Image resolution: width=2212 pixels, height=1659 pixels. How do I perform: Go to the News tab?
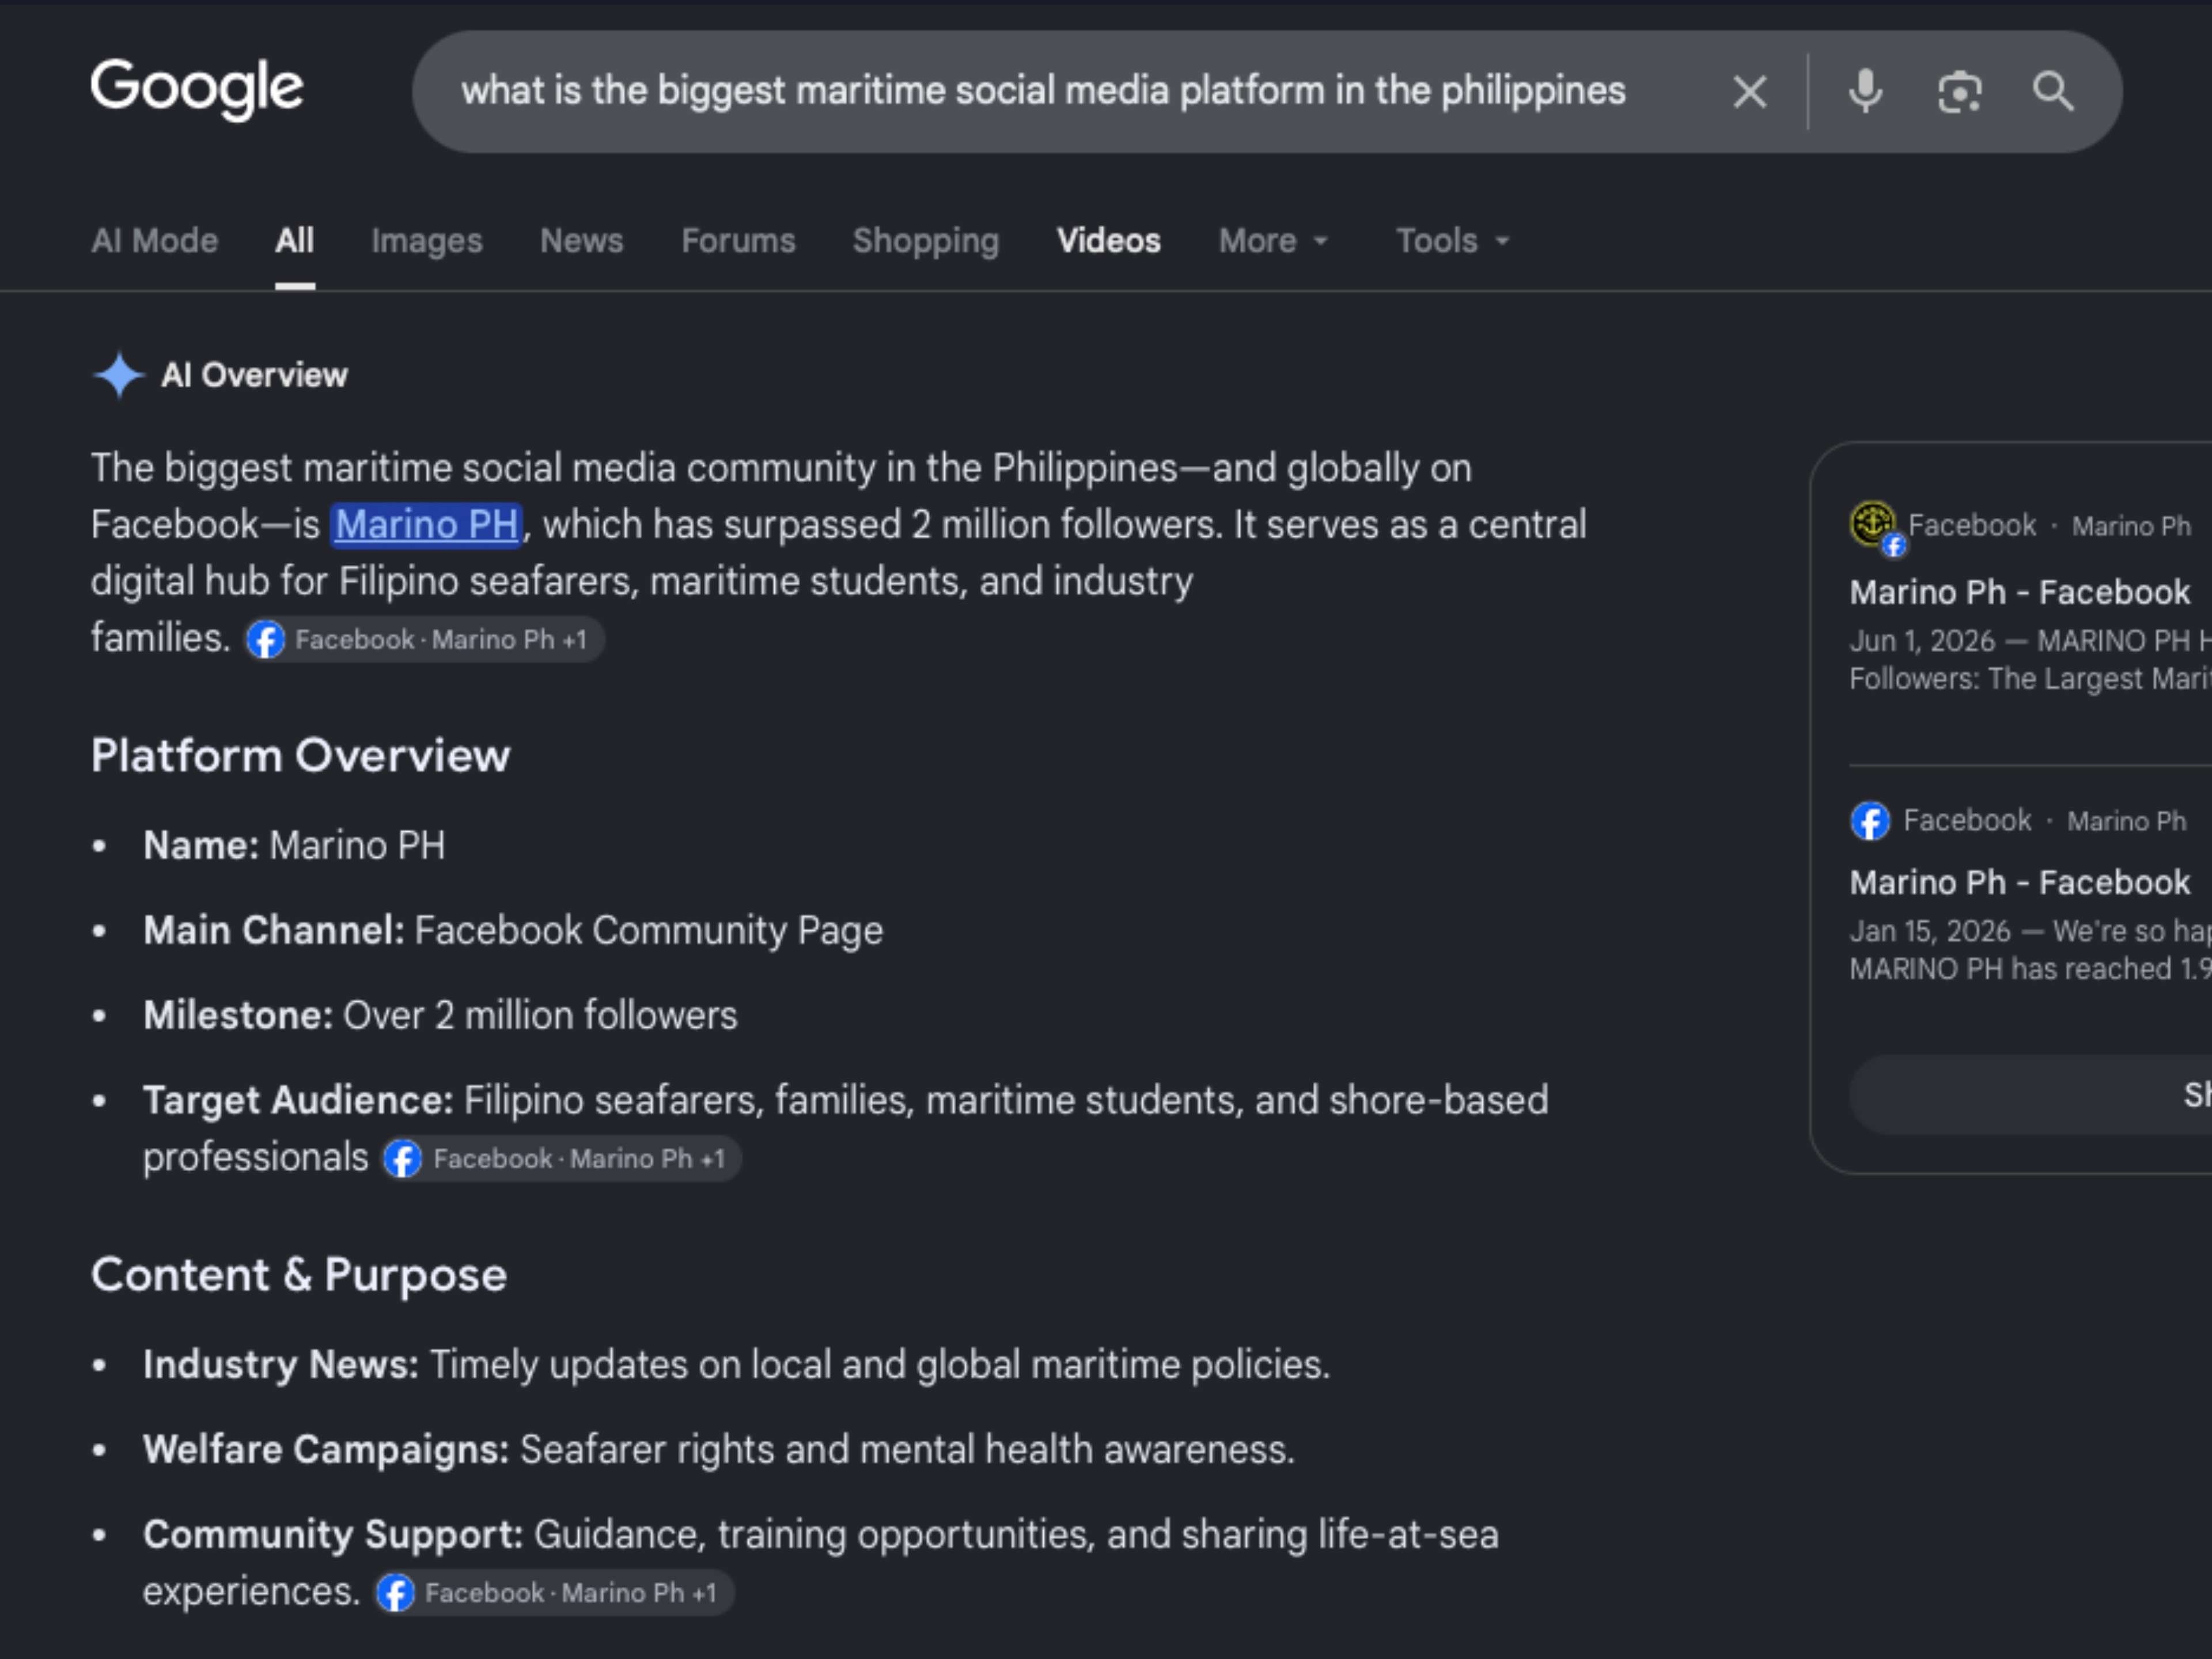point(582,241)
